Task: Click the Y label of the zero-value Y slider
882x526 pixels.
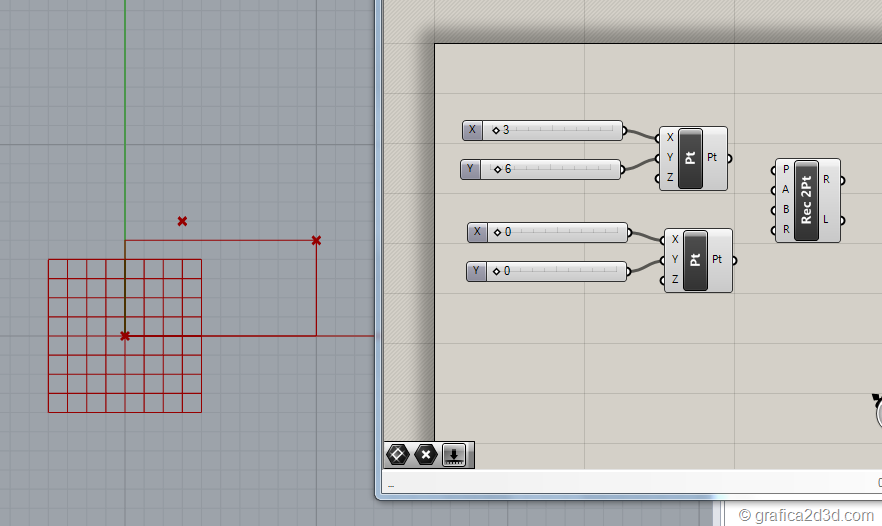Action: coord(477,271)
